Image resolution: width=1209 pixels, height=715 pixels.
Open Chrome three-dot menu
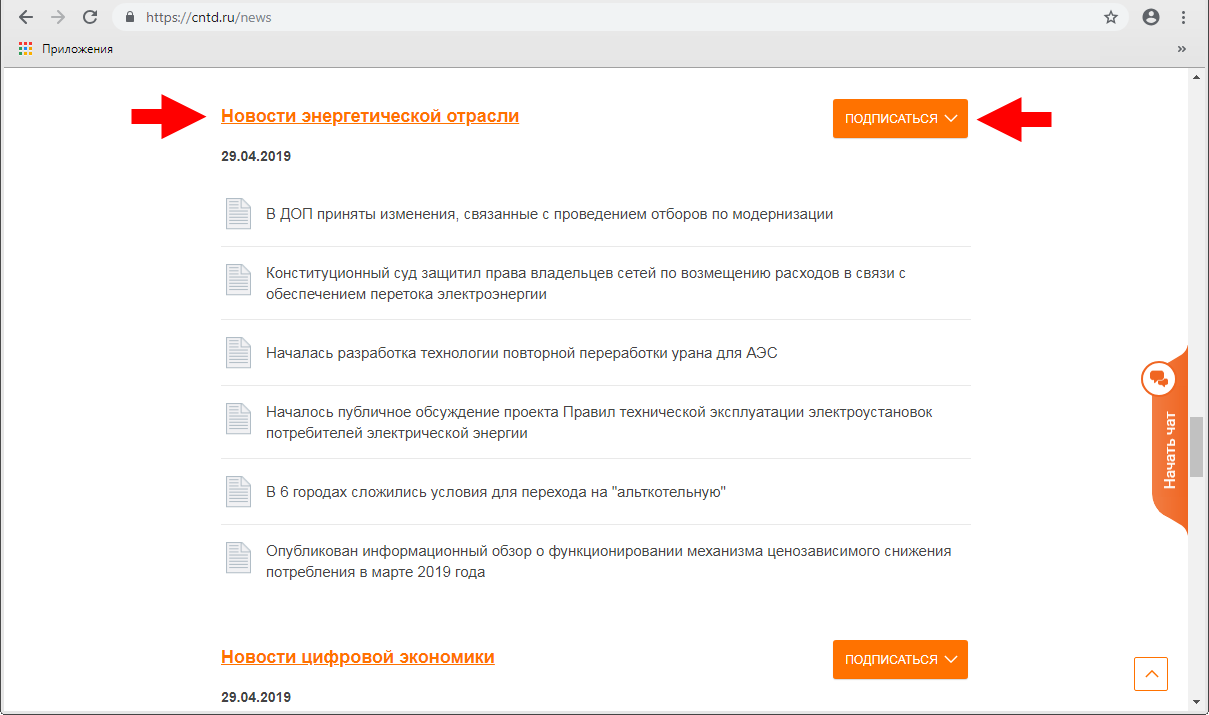(x=1184, y=17)
